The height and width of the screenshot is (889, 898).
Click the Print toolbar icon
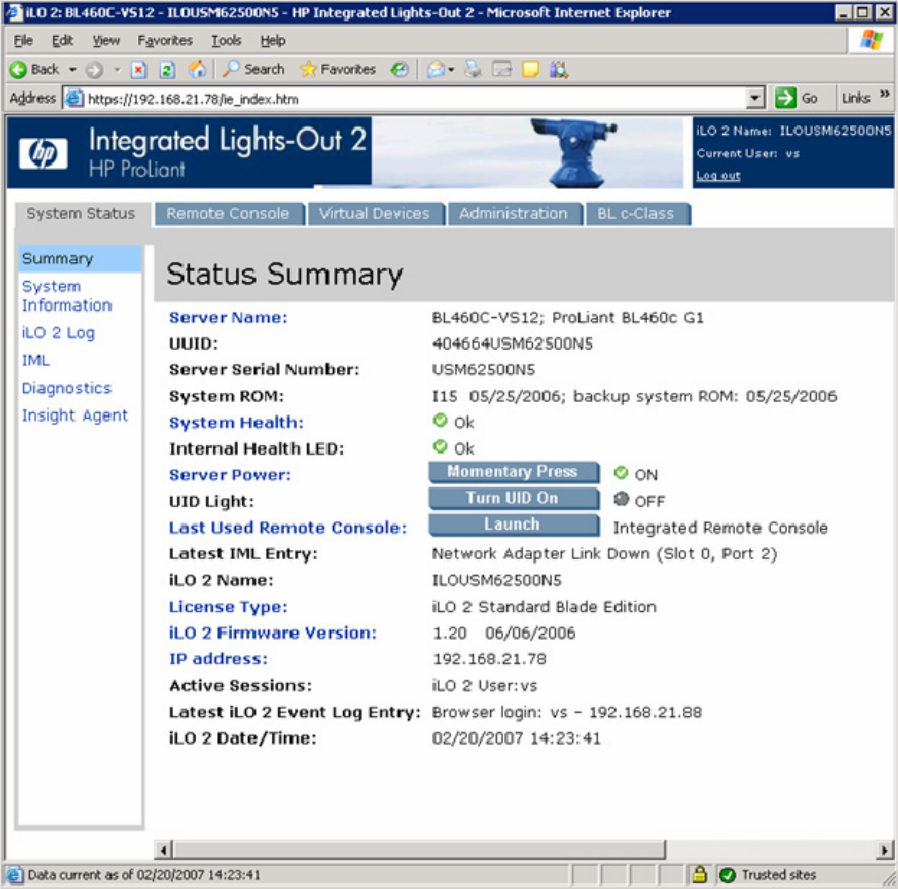pos(473,70)
